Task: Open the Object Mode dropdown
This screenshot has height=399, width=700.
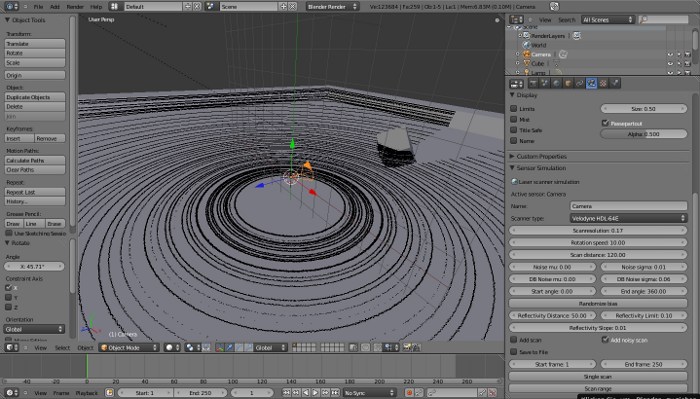Action: click(129, 347)
